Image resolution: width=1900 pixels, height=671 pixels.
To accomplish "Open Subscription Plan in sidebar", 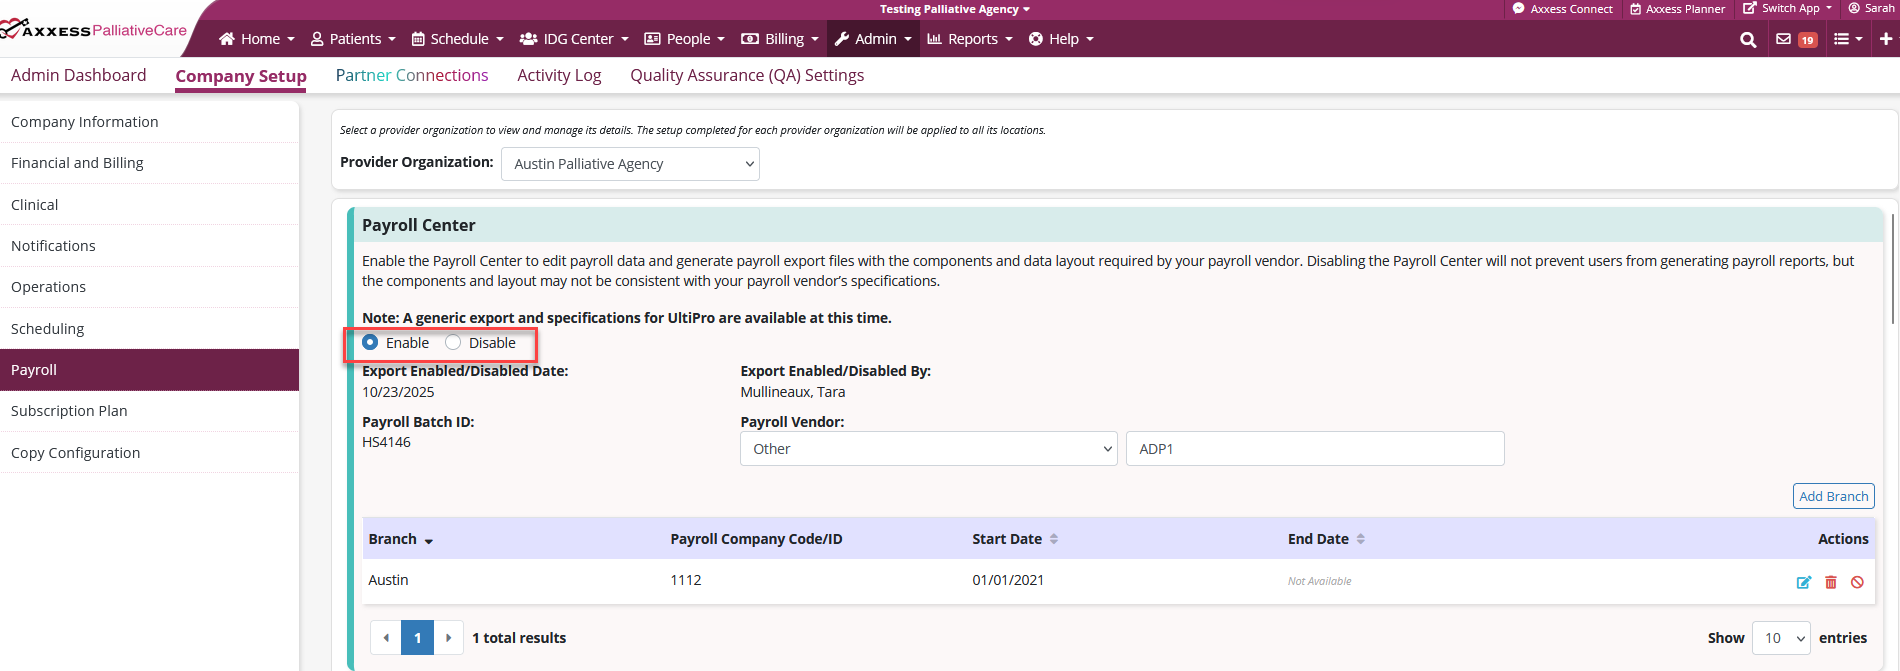I will 69,411.
